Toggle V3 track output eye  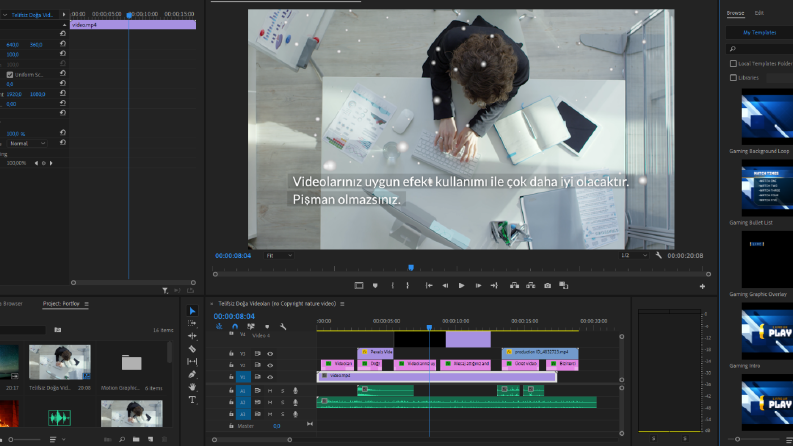click(270, 354)
